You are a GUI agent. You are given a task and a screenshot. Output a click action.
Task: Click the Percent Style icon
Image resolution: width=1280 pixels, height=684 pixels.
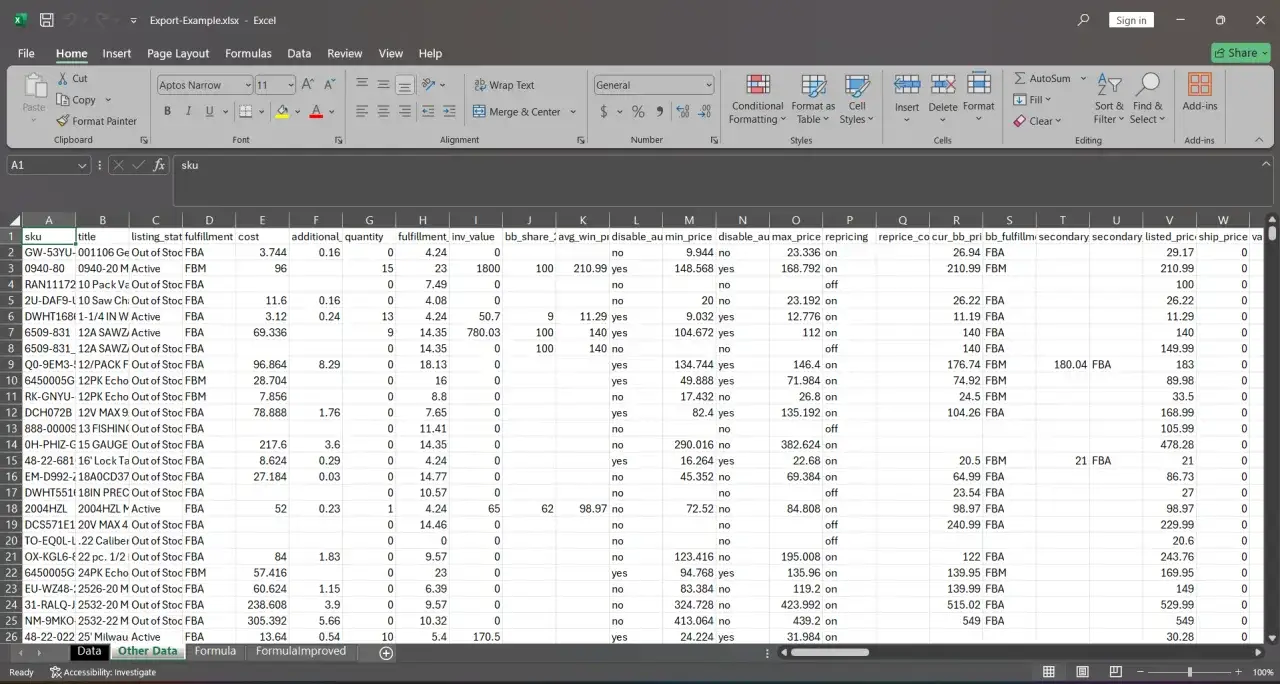(638, 112)
